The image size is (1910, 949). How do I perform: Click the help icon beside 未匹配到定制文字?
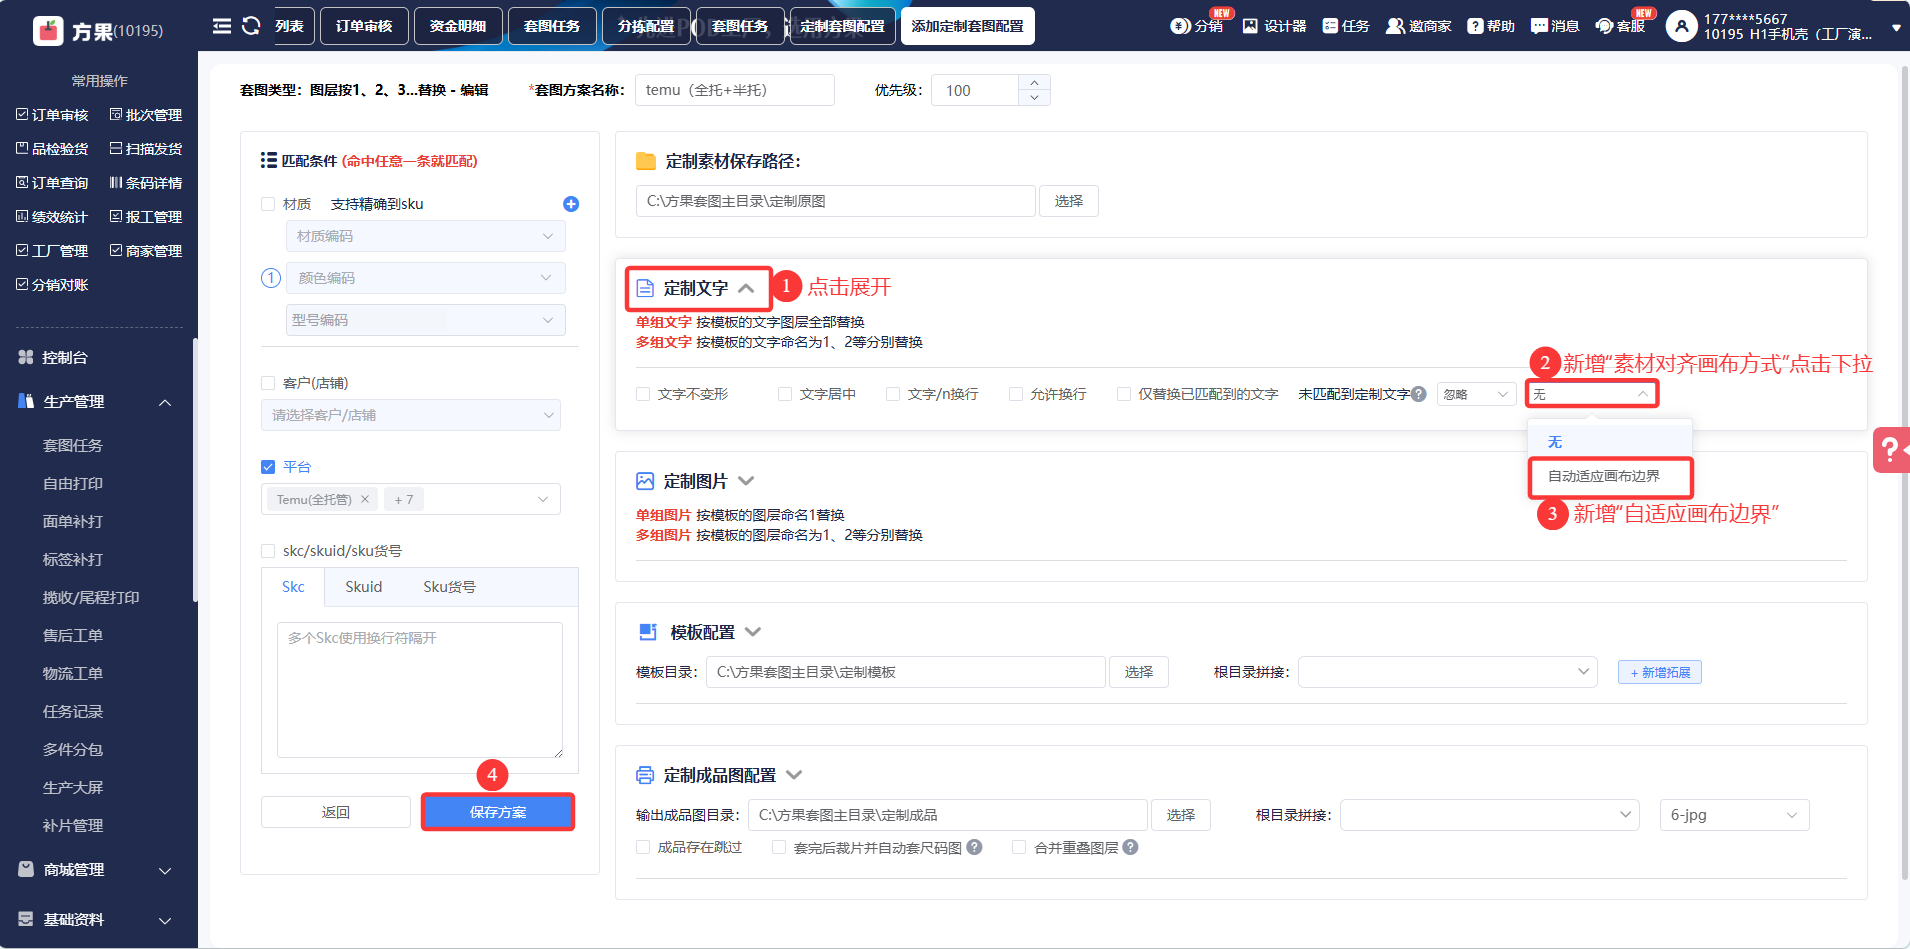(1418, 394)
